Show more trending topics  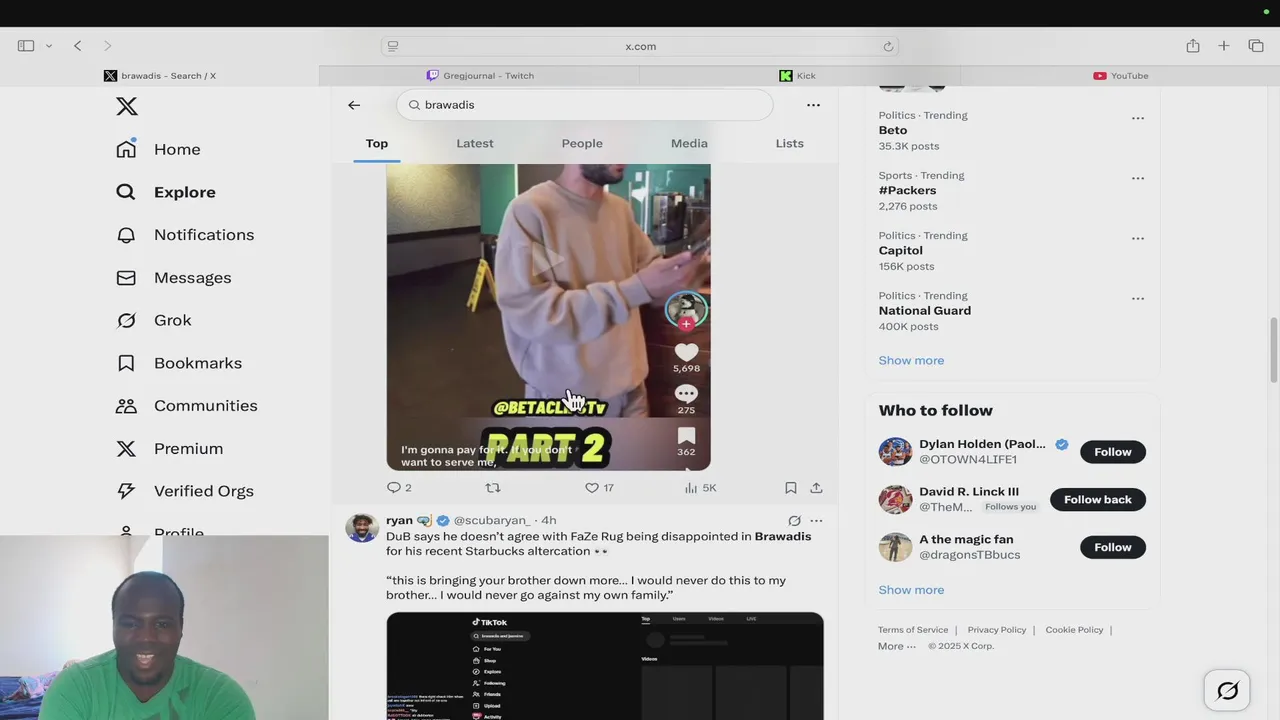[911, 360]
